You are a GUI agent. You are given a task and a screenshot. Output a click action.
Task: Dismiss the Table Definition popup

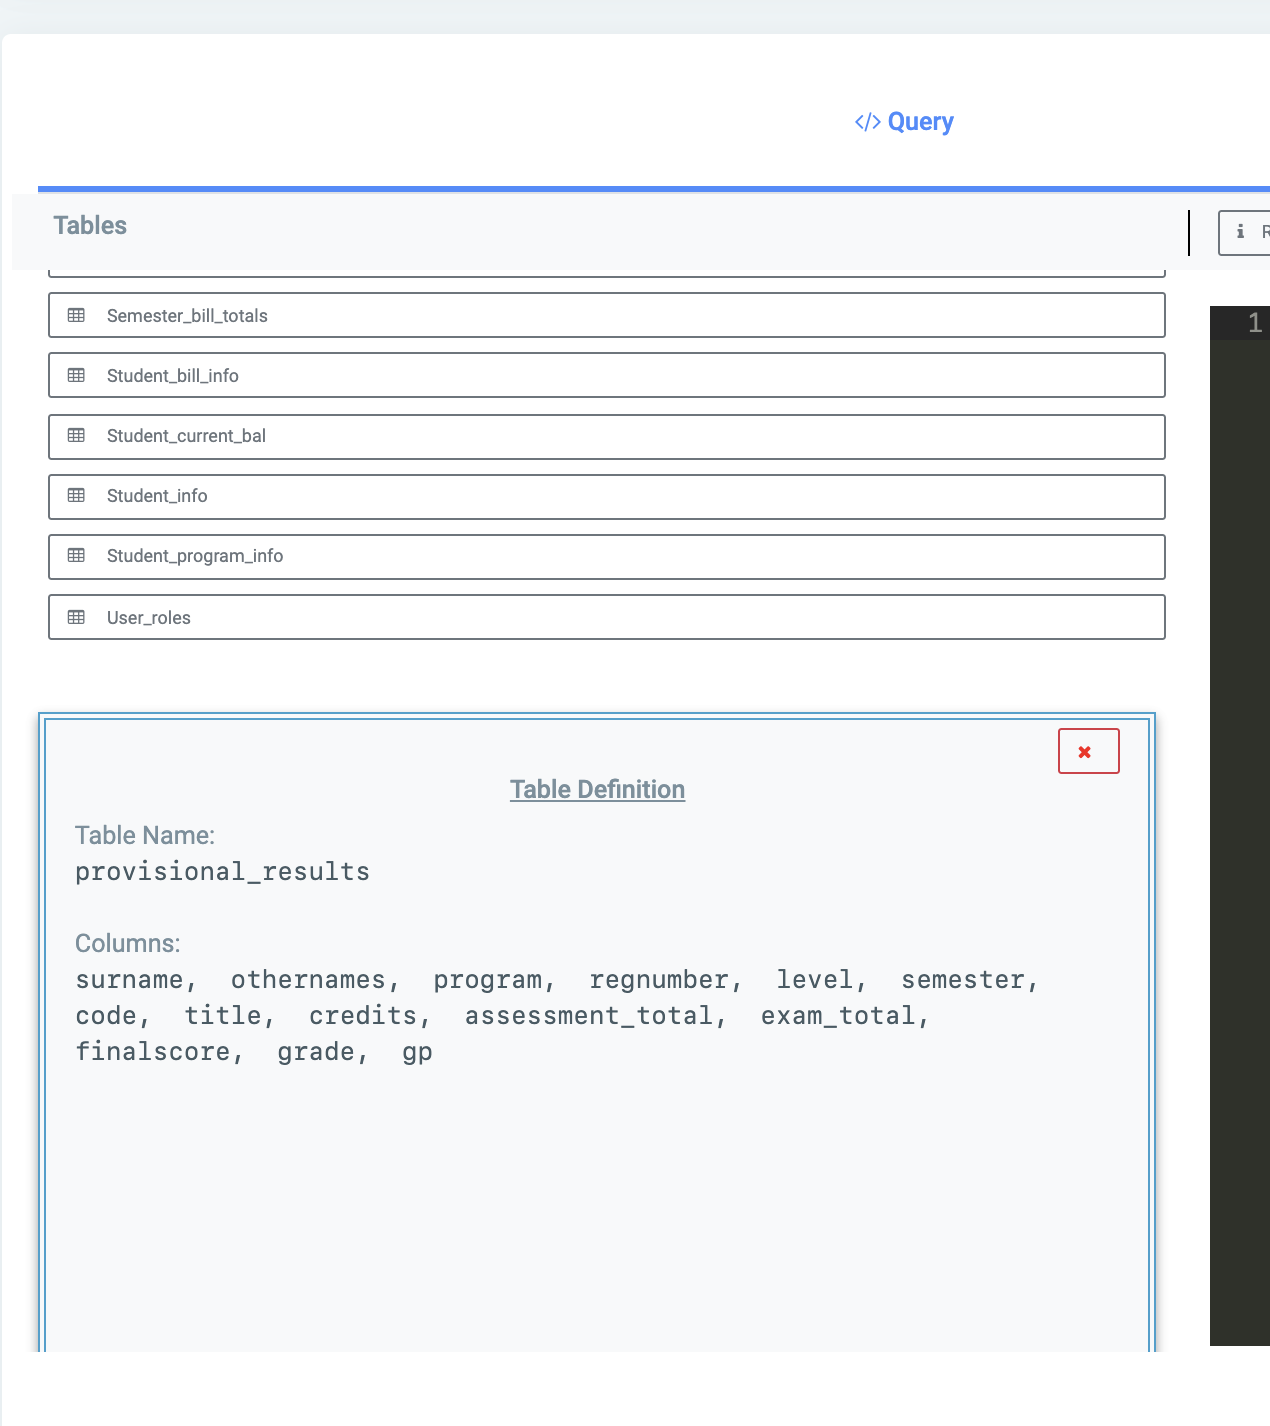(1088, 750)
